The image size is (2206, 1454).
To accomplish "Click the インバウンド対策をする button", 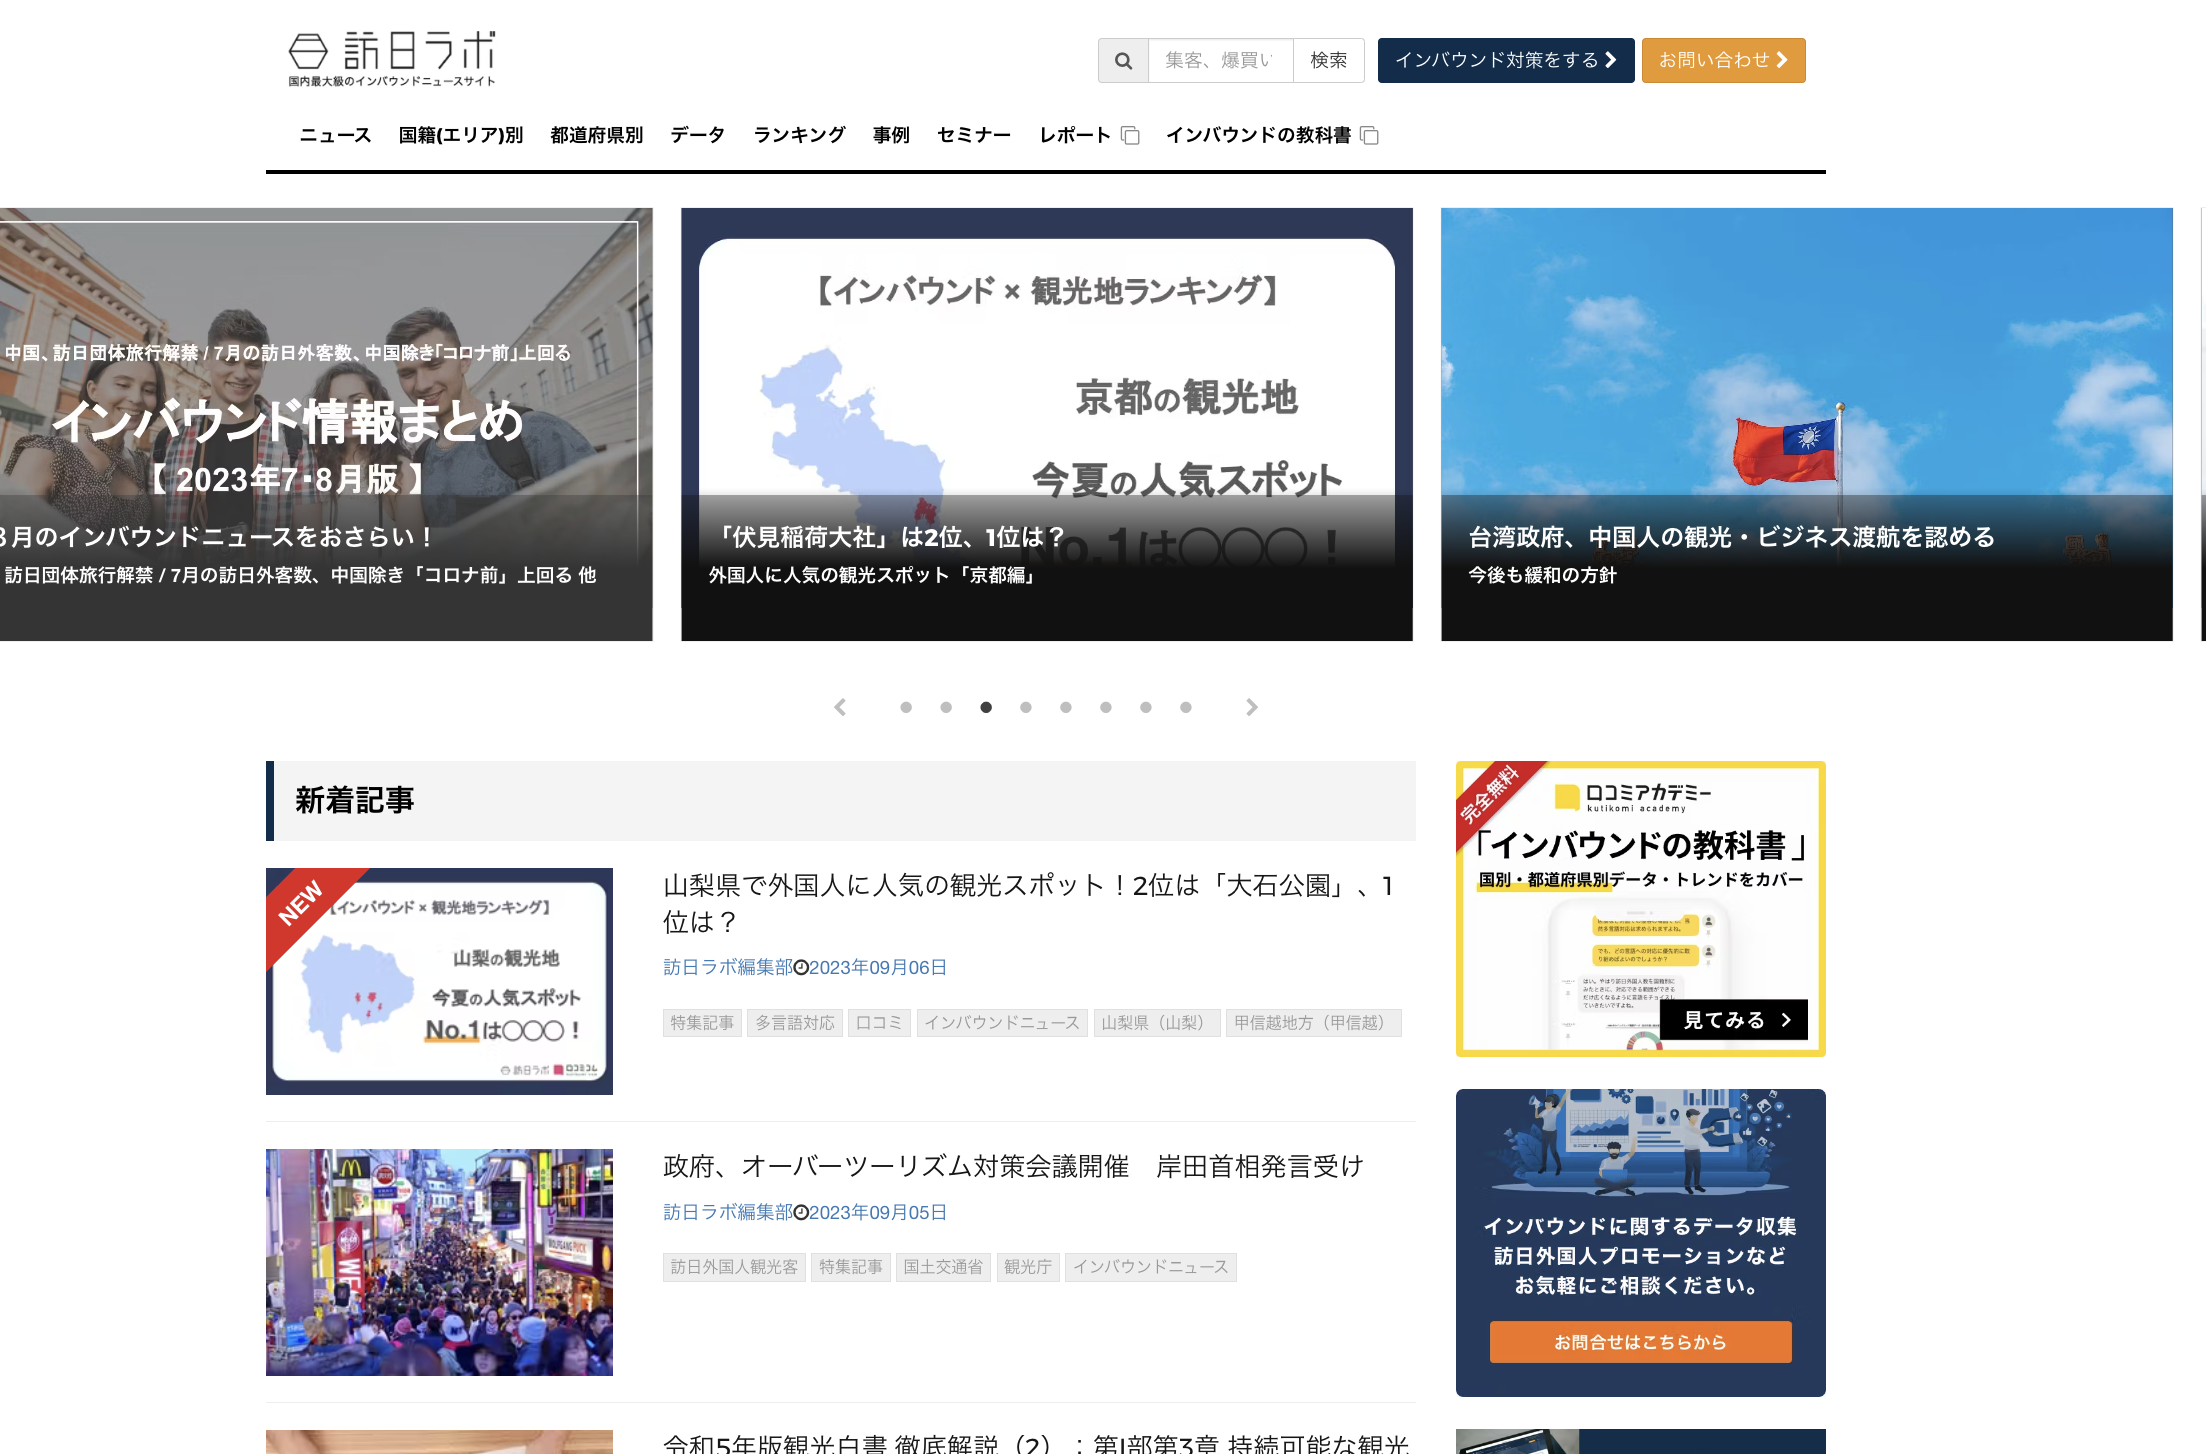I will point(1505,60).
